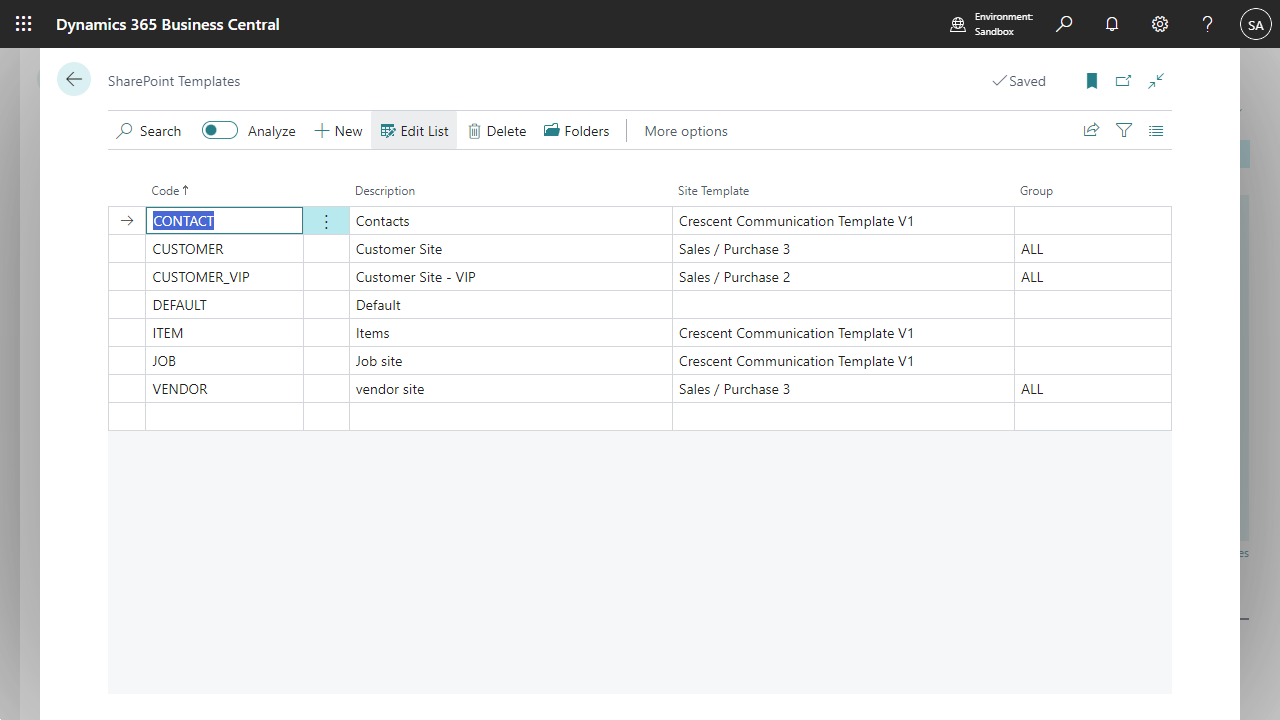Click the Customer Site - VIP description cell
The image size is (1280, 720).
pyautogui.click(x=511, y=277)
